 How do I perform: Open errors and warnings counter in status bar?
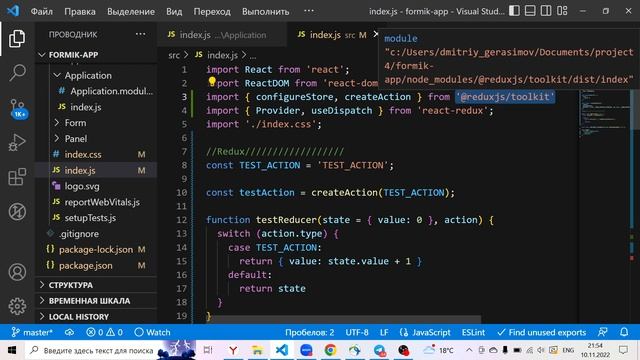tap(104, 332)
